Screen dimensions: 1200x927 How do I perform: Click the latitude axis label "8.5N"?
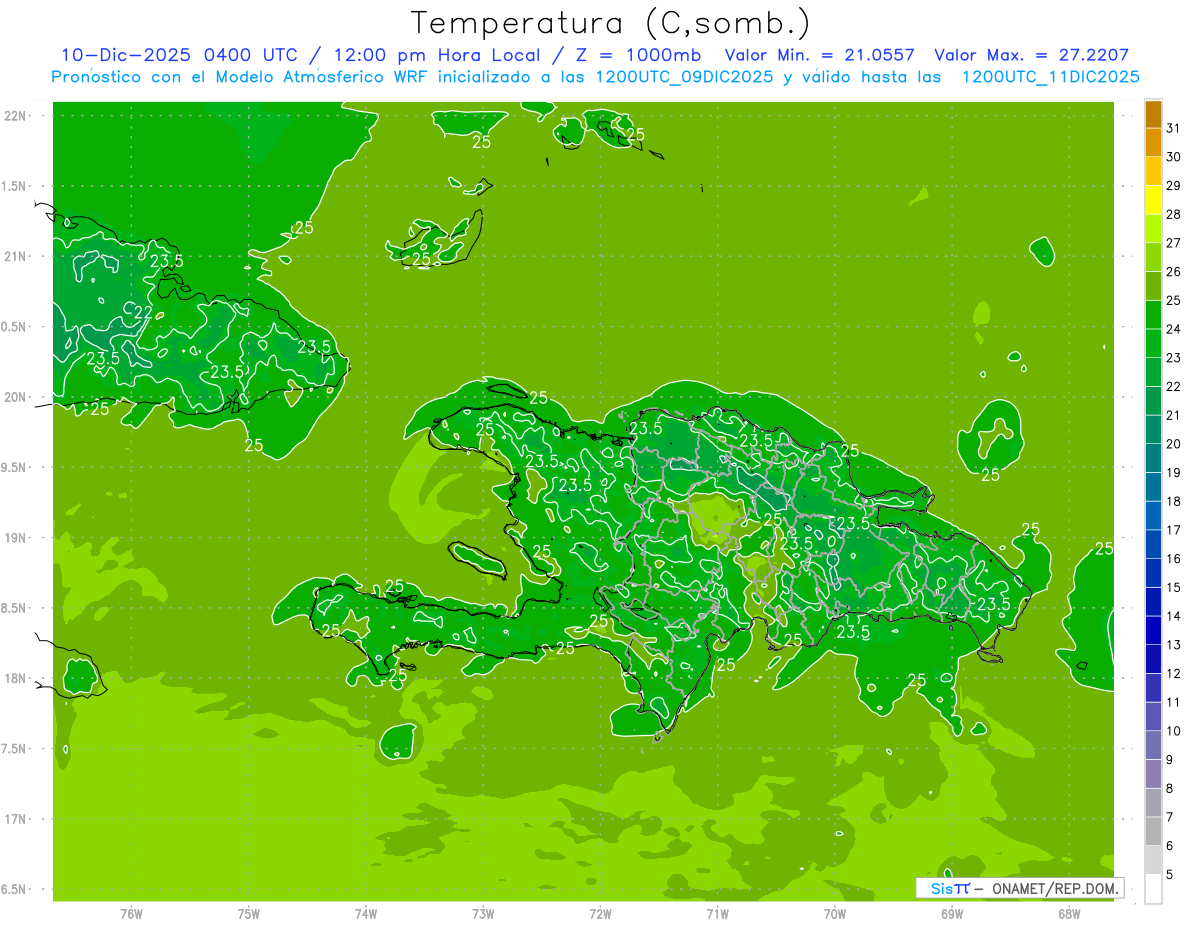(15, 608)
